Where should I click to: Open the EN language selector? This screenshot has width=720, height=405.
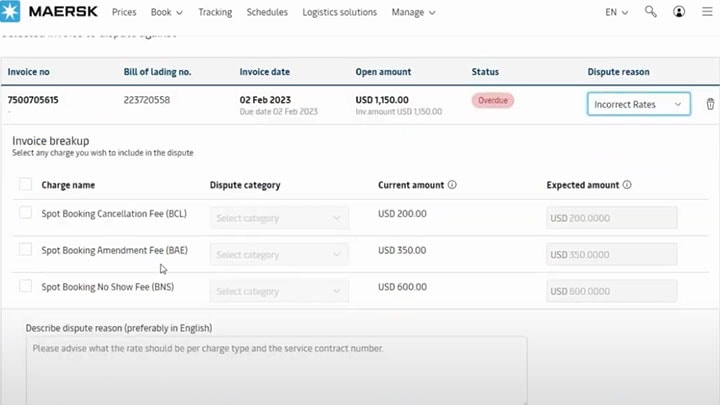(x=617, y=12)
